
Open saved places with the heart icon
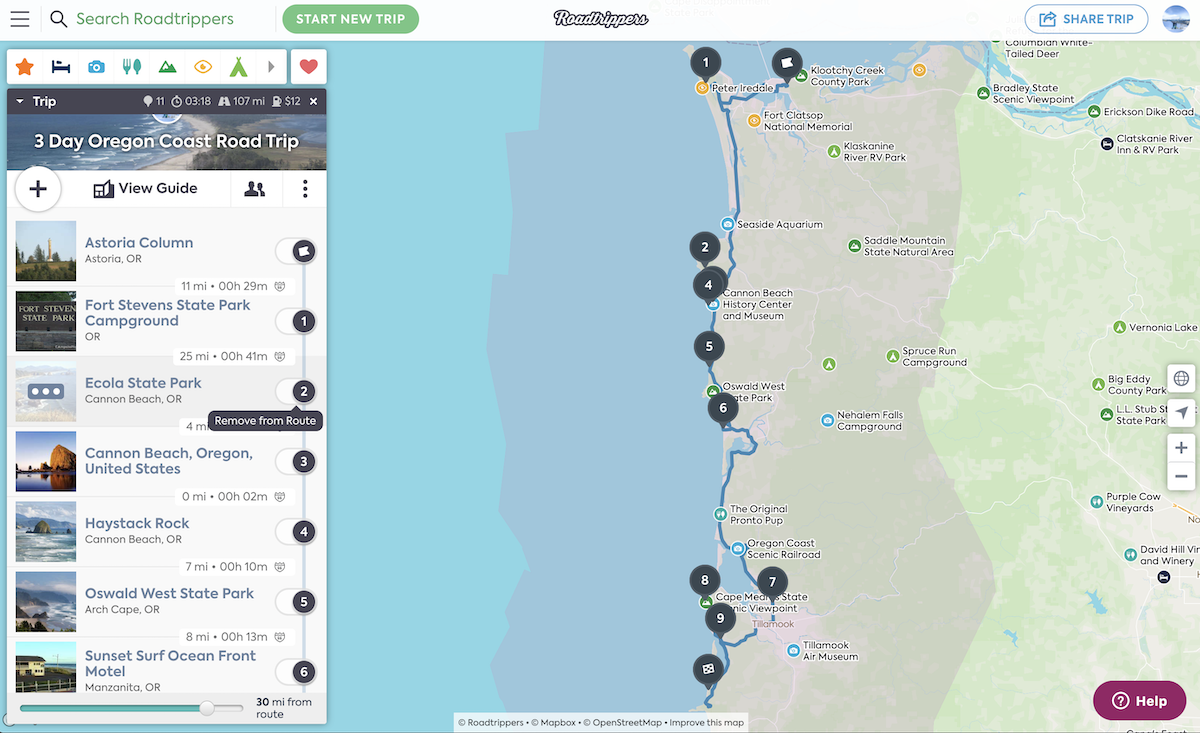tap(309, 67)
